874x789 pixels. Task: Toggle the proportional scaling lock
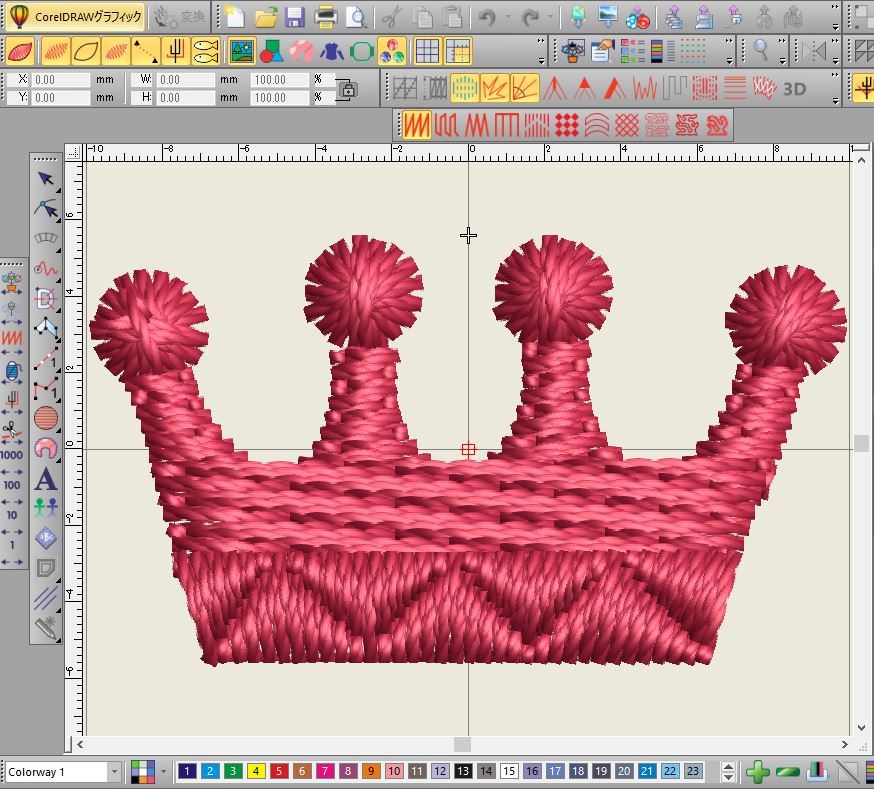pyautogui.click(x=347, y=89)
